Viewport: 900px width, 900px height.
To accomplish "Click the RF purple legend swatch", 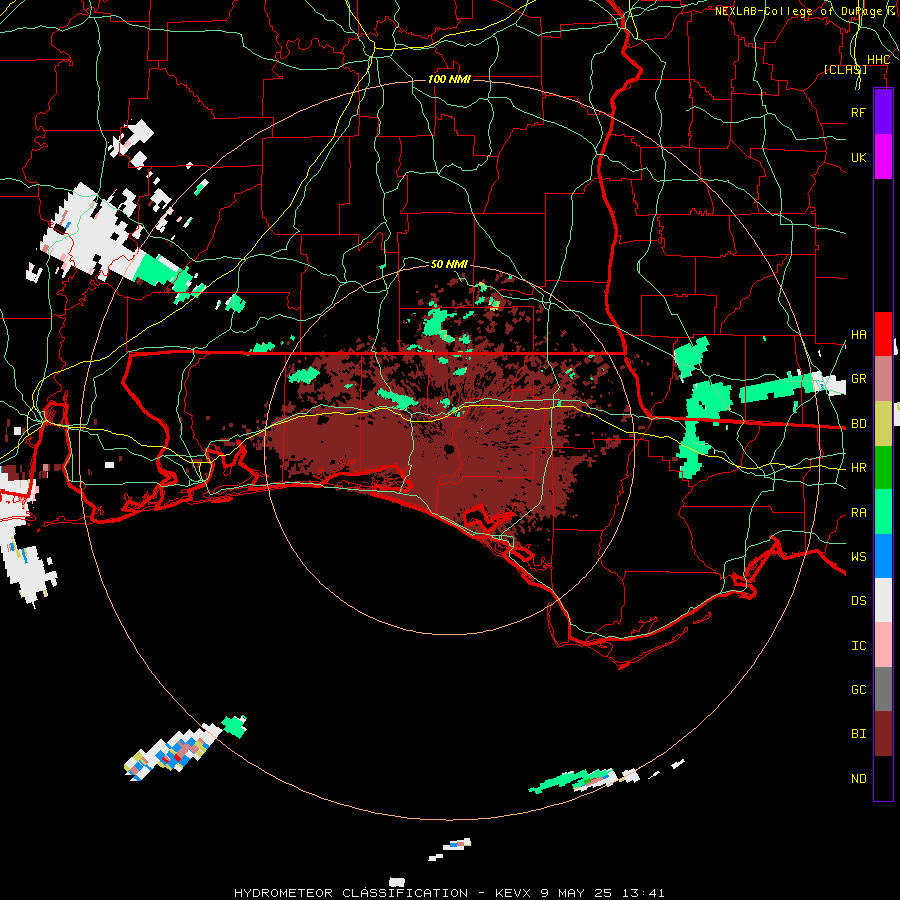I will tap(883, 112).
